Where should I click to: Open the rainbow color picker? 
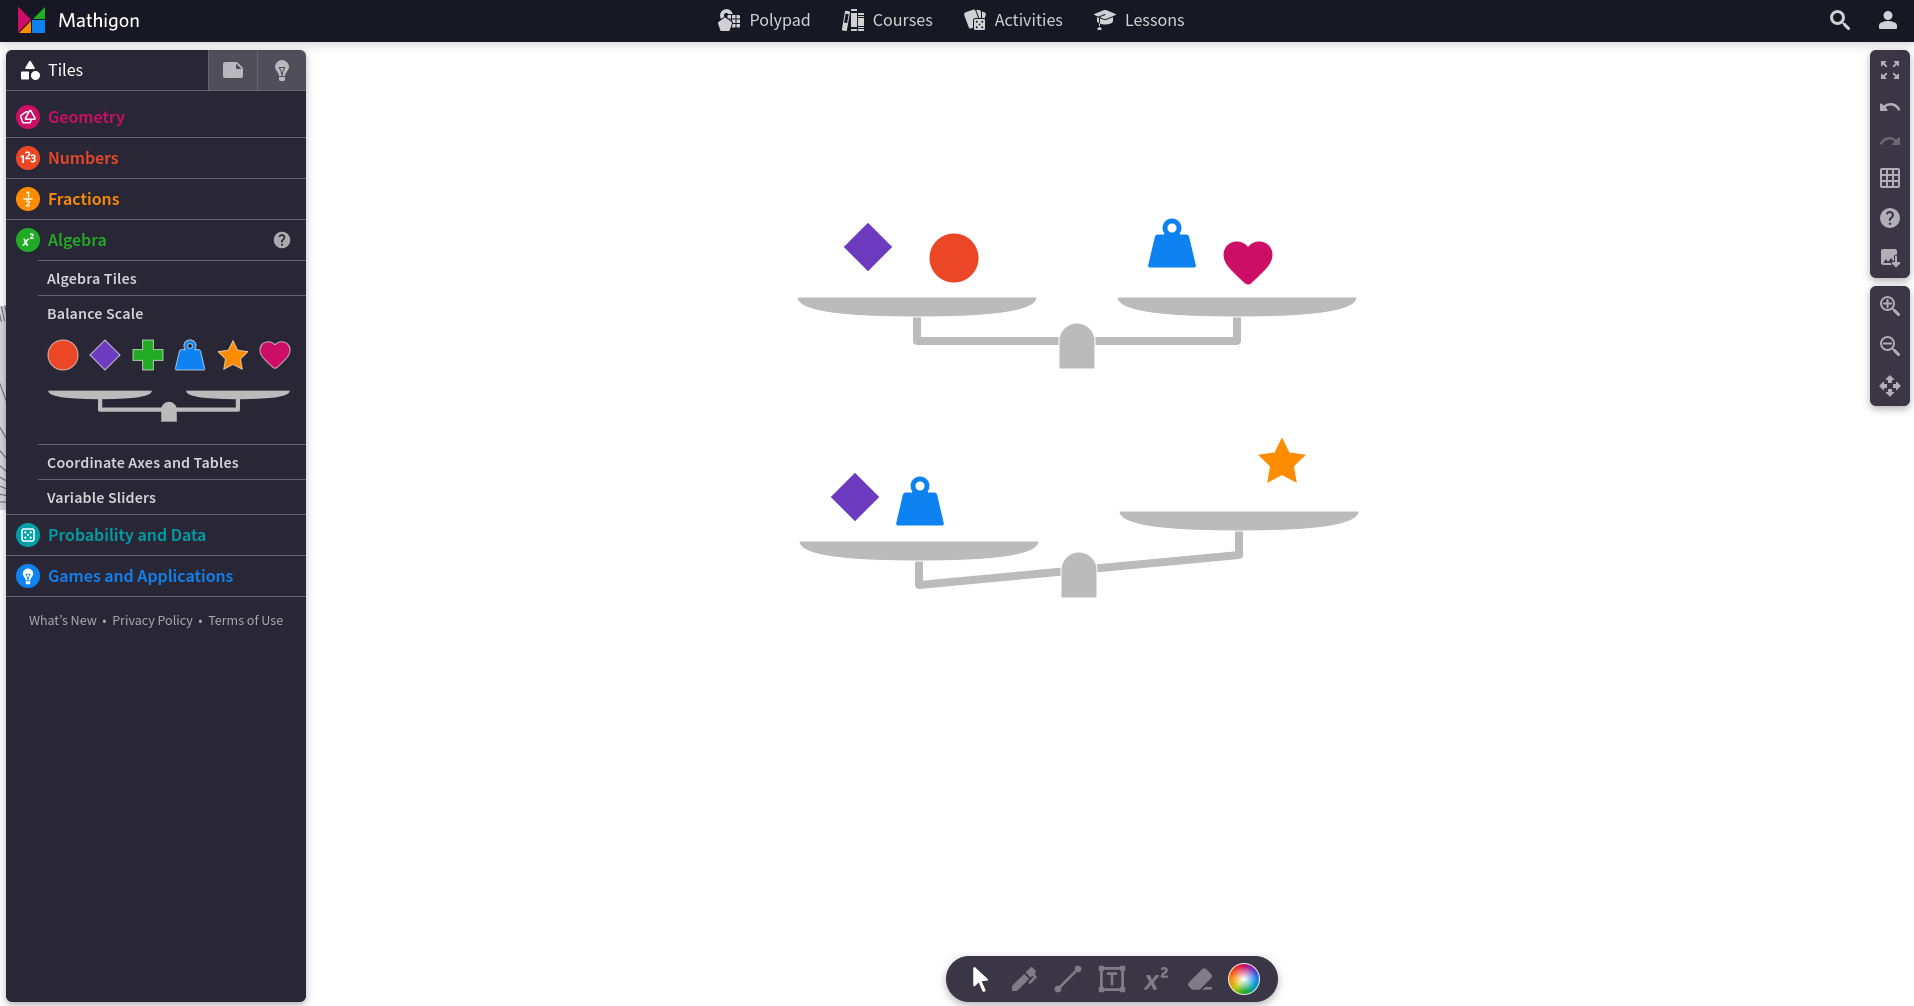click(x=1244, y=979)
